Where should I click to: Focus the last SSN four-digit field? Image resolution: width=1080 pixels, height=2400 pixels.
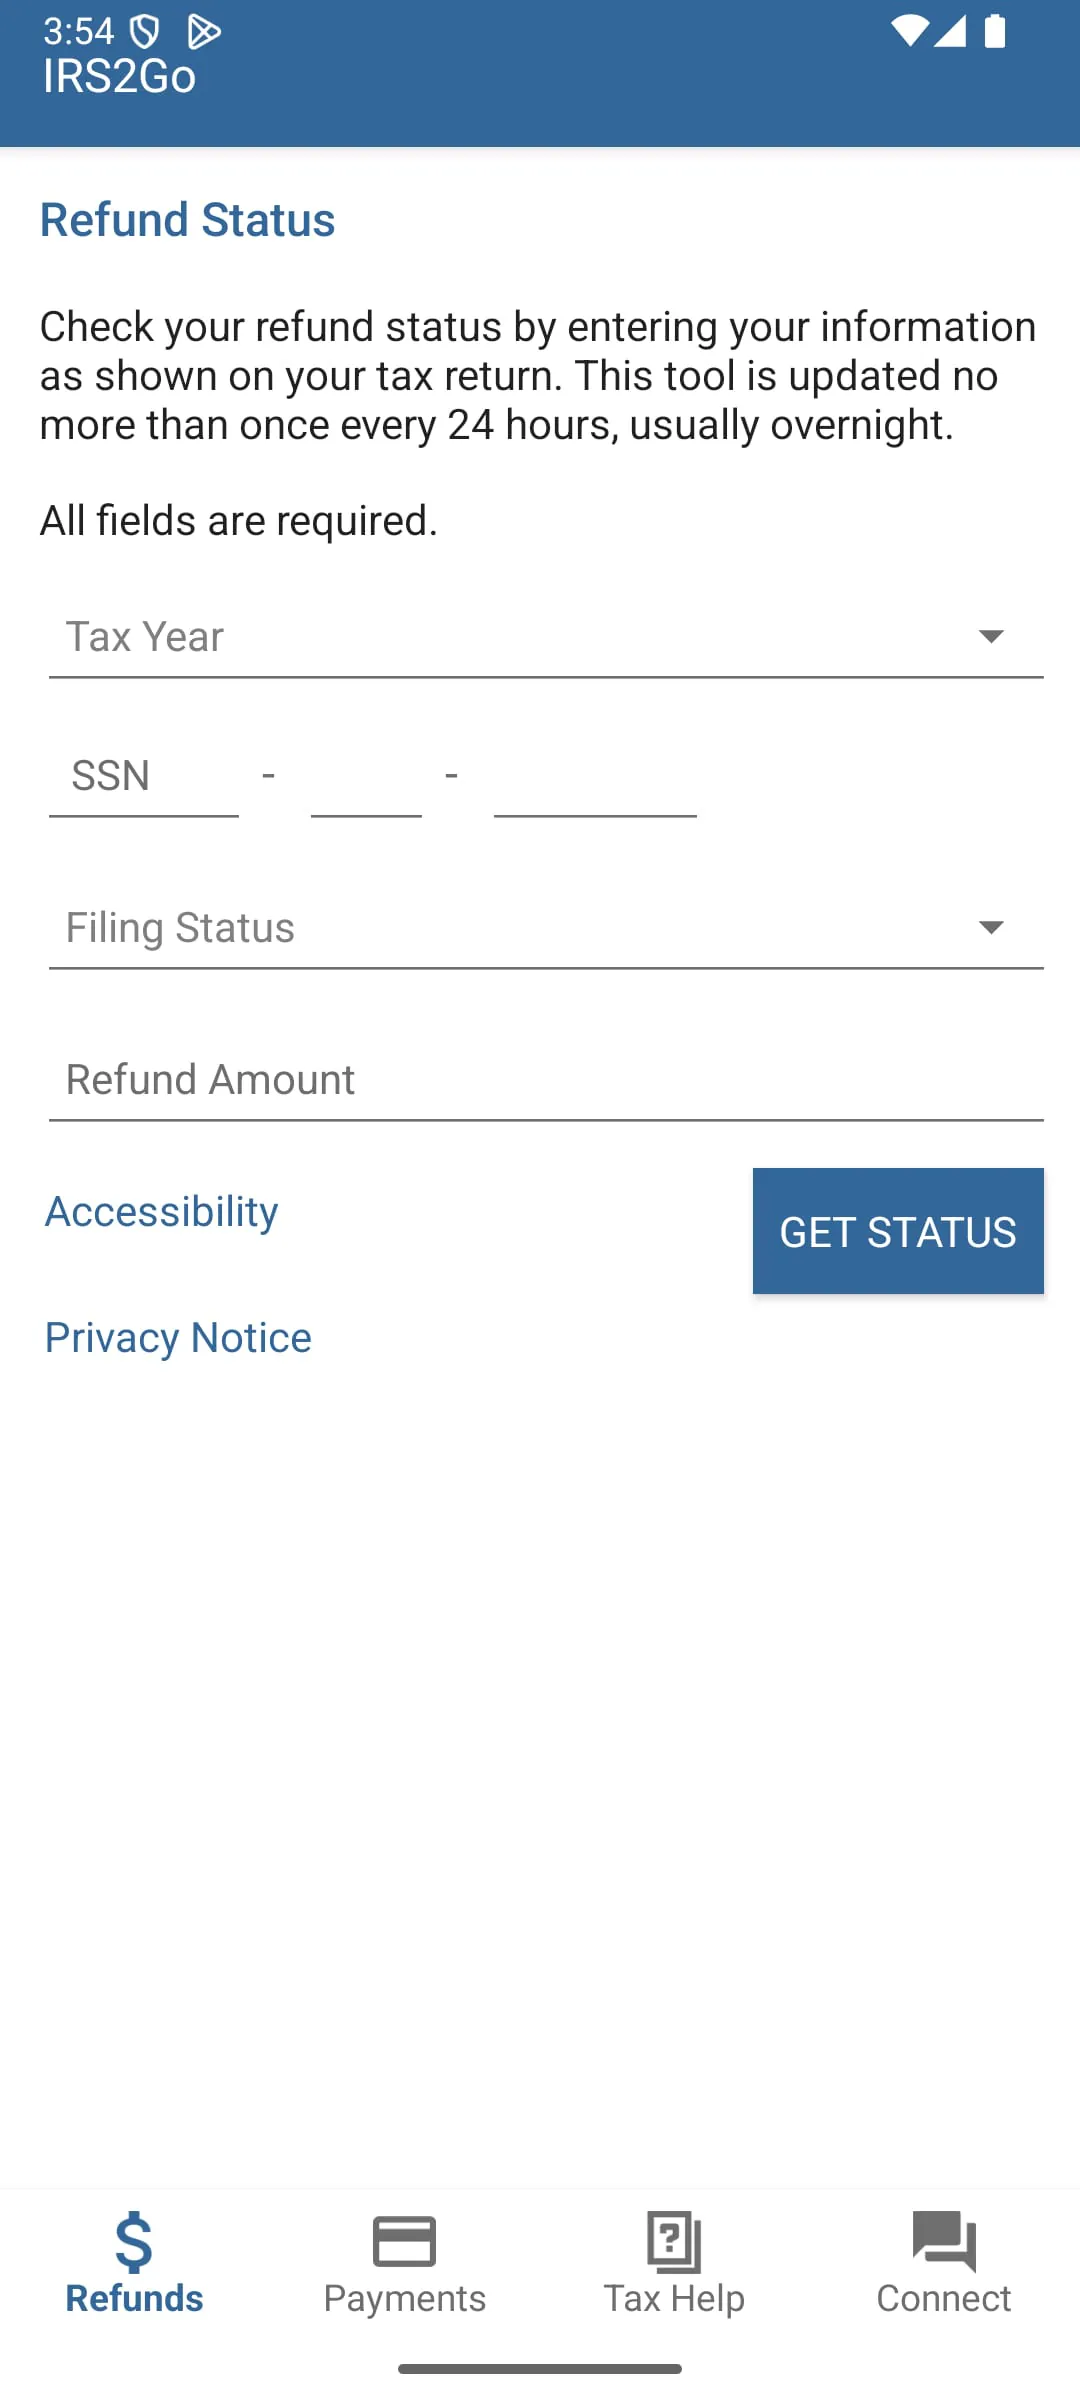tap(595, 778)
